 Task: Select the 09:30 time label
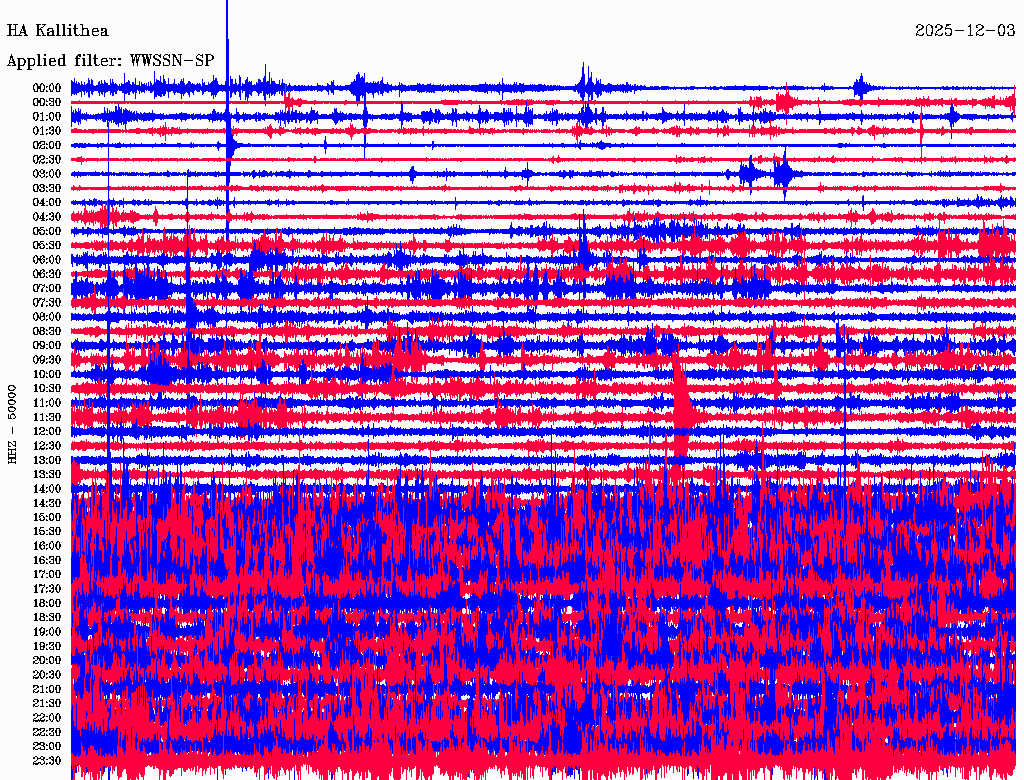point(47,360)
